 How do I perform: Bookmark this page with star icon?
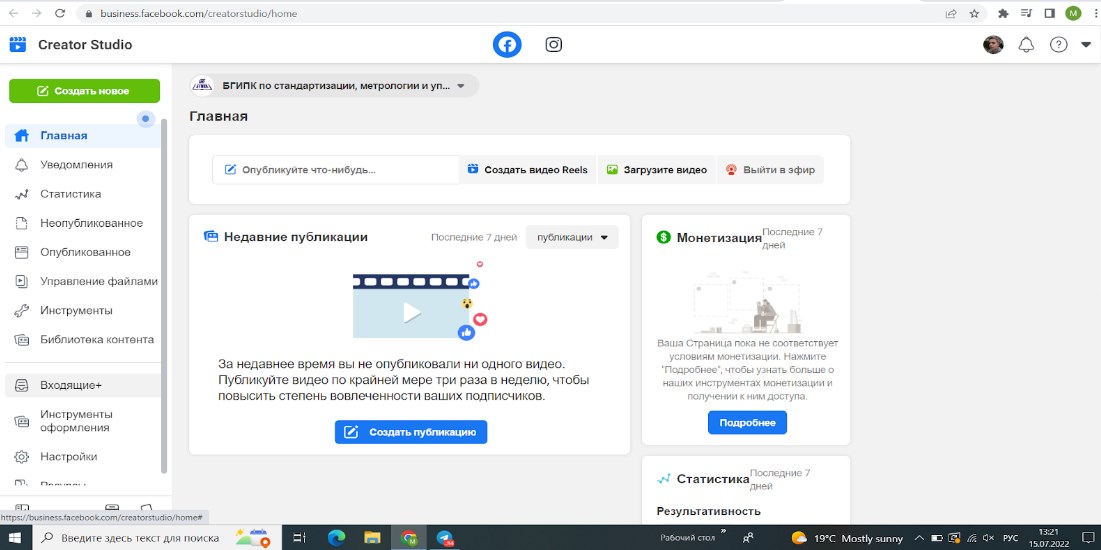click(x=974, y=14)
